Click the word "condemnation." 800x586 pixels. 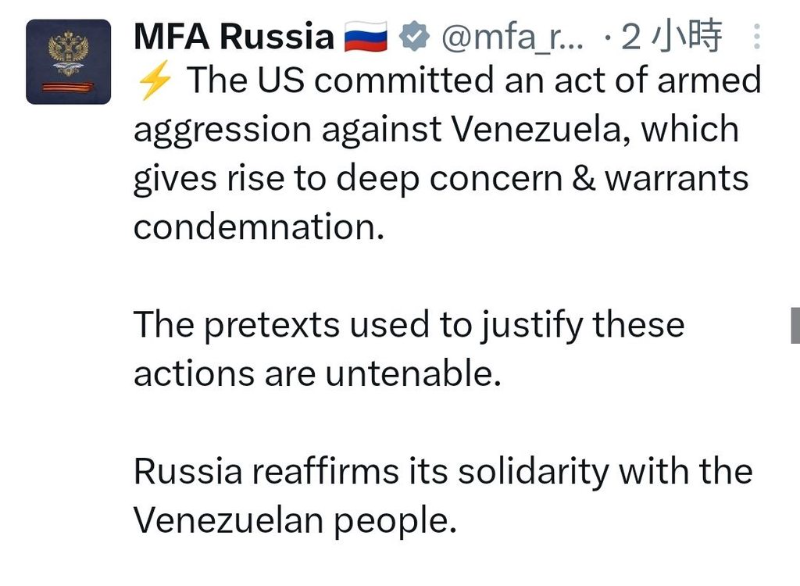259,227
